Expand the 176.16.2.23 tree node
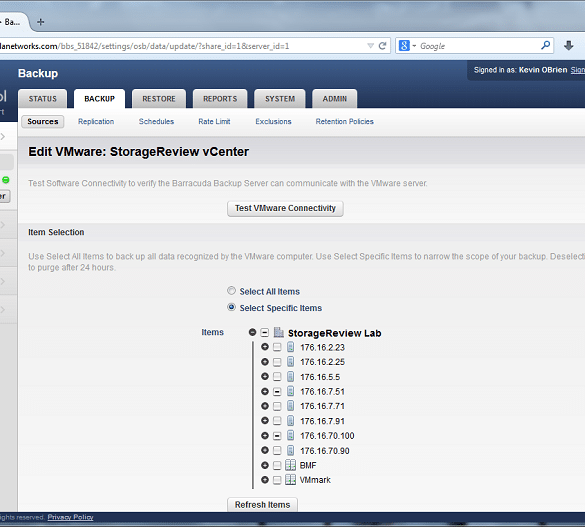The width and height of the screenshot is (585, 527). 265,347
